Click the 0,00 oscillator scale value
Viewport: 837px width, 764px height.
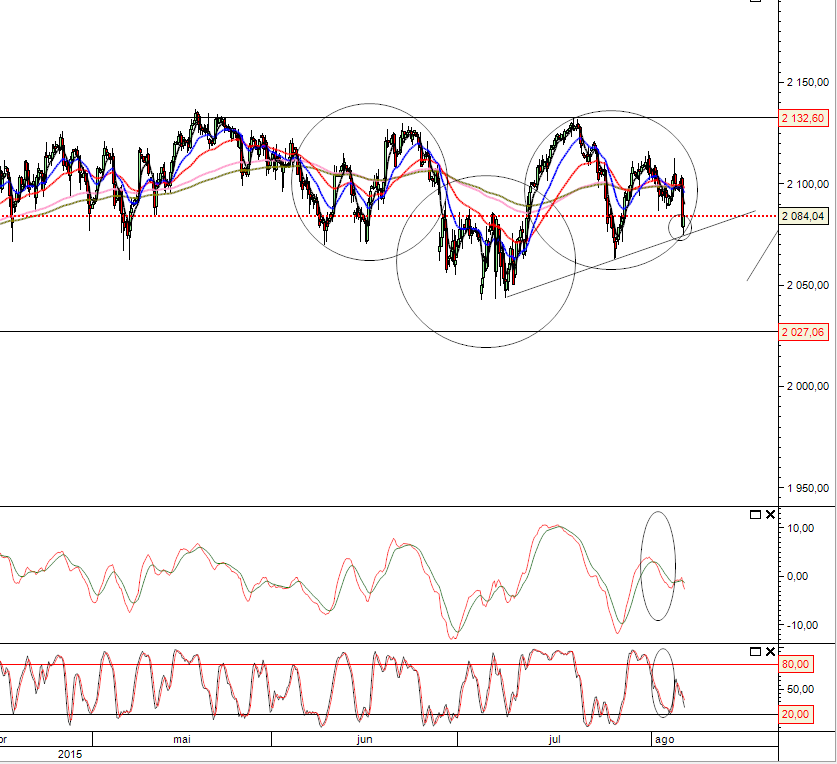[x=797, y=576]
